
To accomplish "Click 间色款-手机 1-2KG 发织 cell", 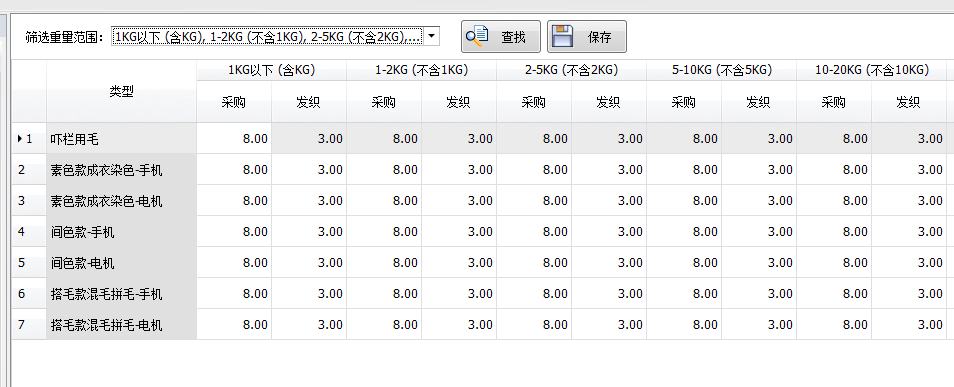I will (459, 232).
